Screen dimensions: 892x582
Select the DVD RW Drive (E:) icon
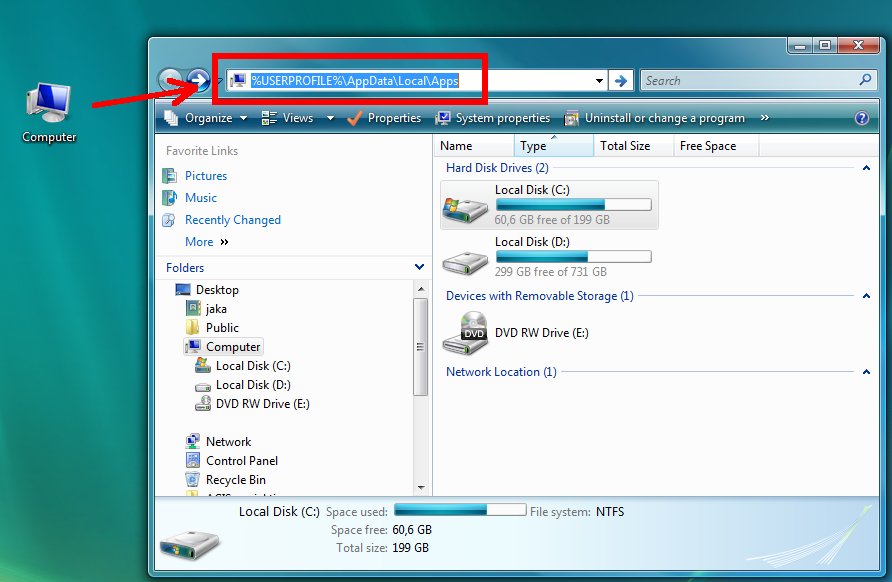pos(465,333)
